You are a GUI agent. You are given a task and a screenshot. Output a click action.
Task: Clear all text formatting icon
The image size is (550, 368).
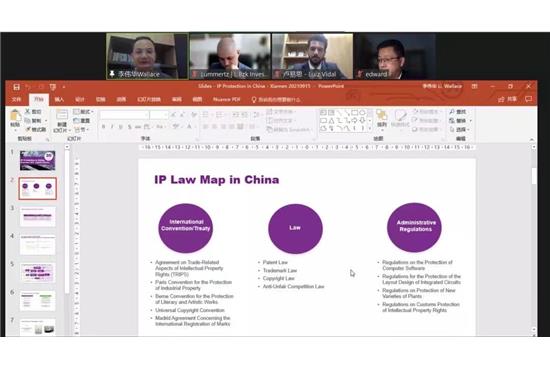(194, 115)
